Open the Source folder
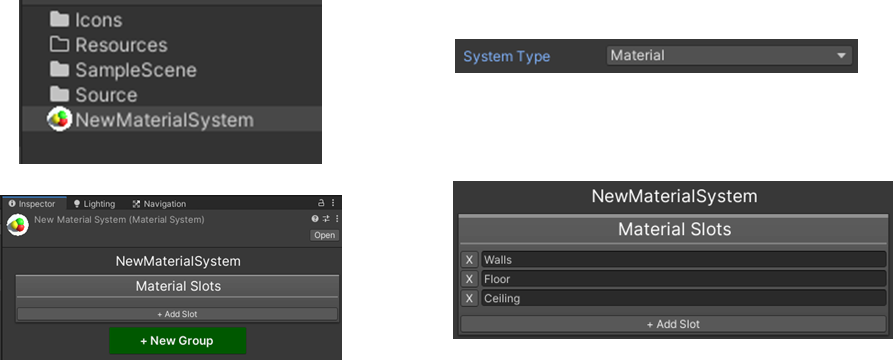 pos(93,95)
